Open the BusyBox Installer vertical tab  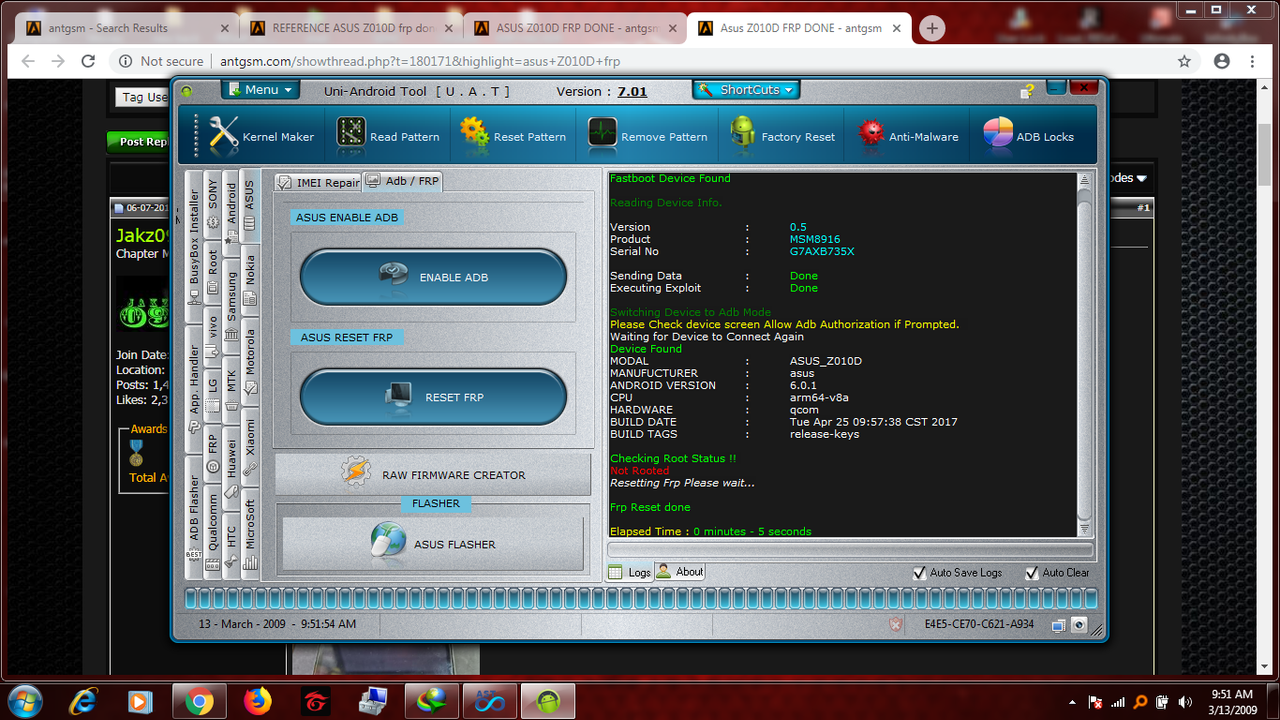[x=194, y=247]
